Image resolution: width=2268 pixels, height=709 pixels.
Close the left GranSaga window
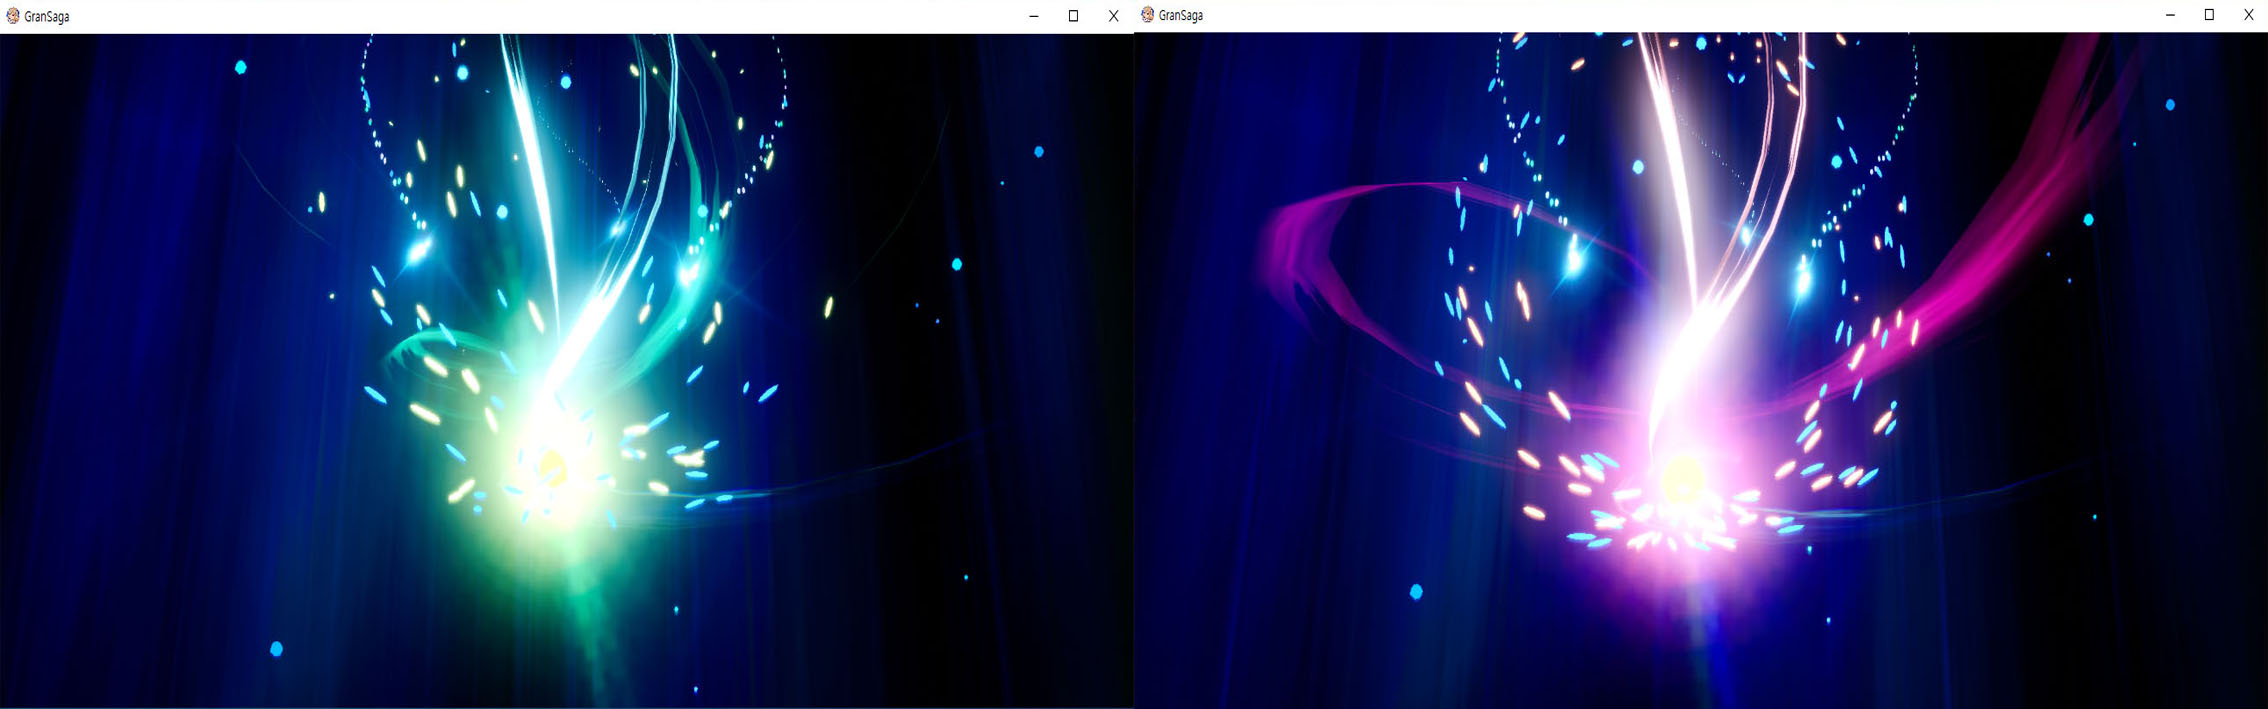[1113, 16]
